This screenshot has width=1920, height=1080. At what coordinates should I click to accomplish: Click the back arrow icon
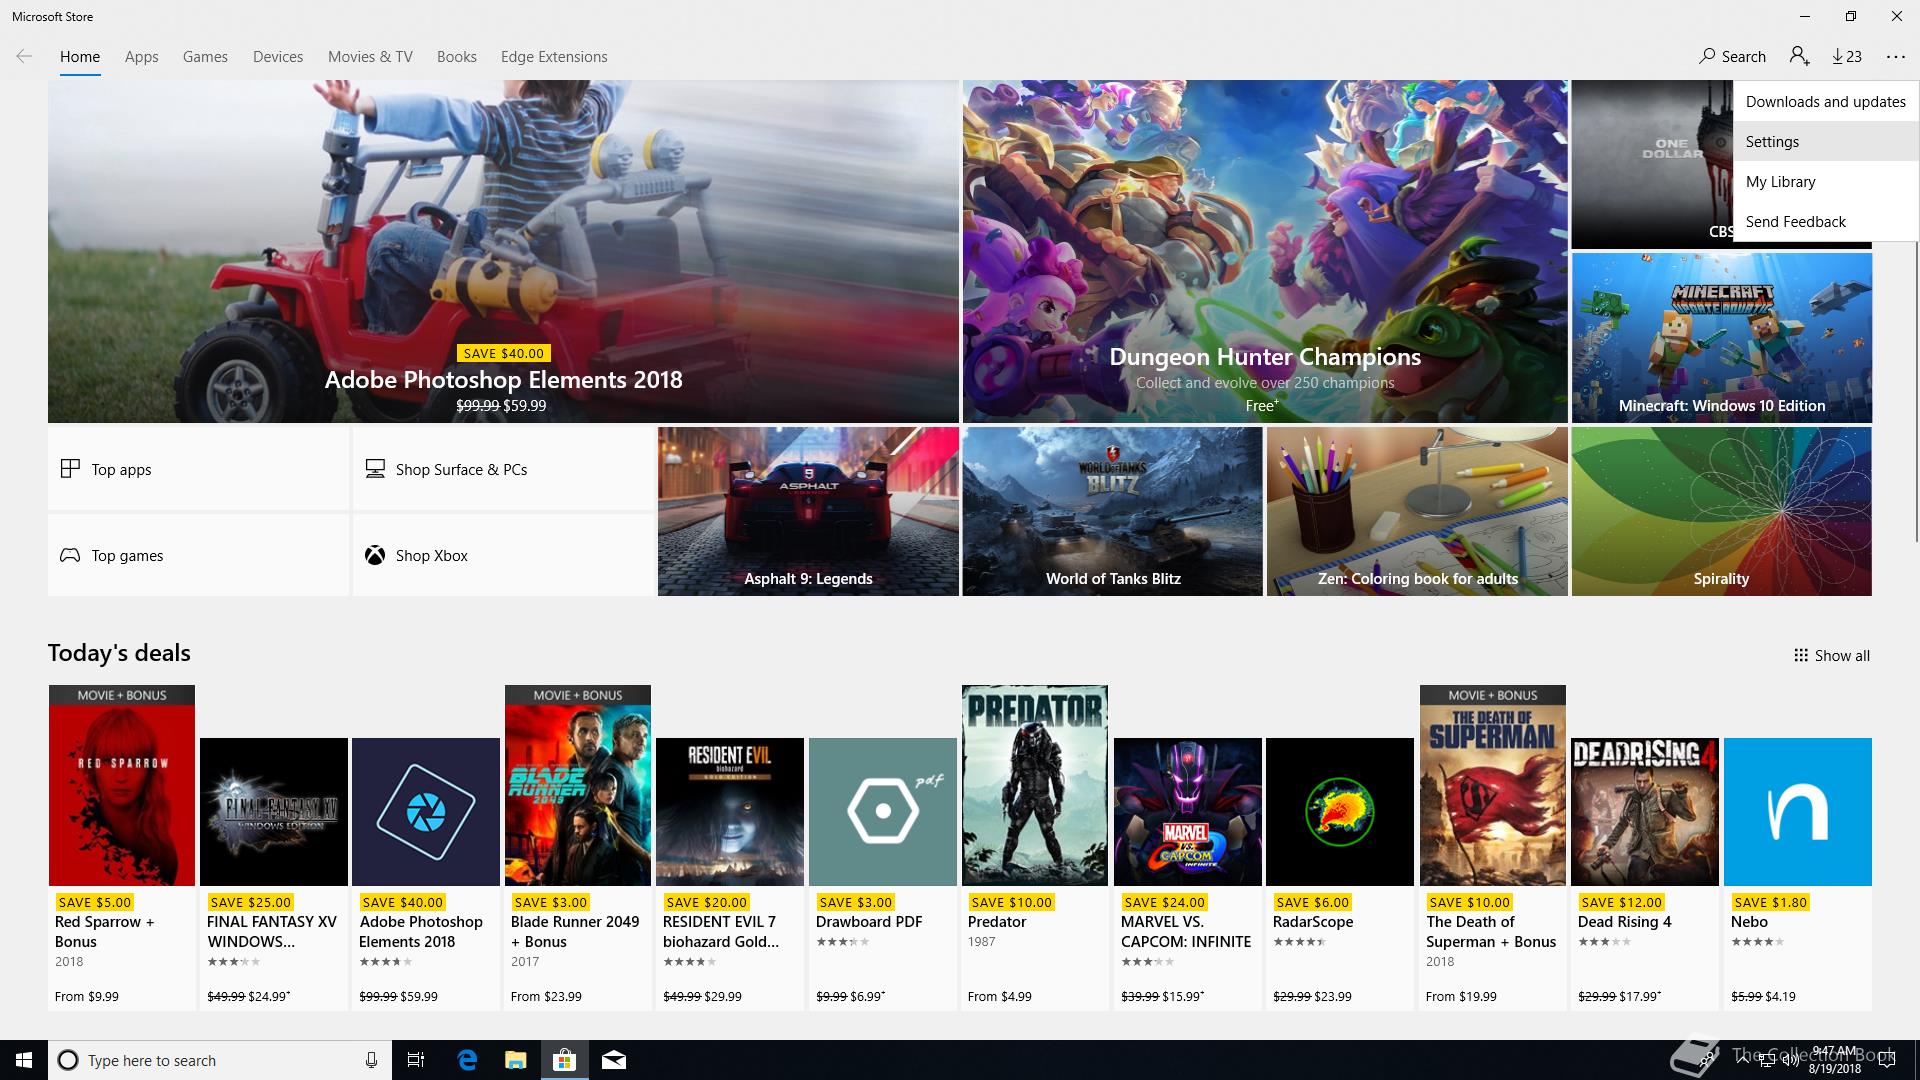pyautogui.click(x=24, y=56)
